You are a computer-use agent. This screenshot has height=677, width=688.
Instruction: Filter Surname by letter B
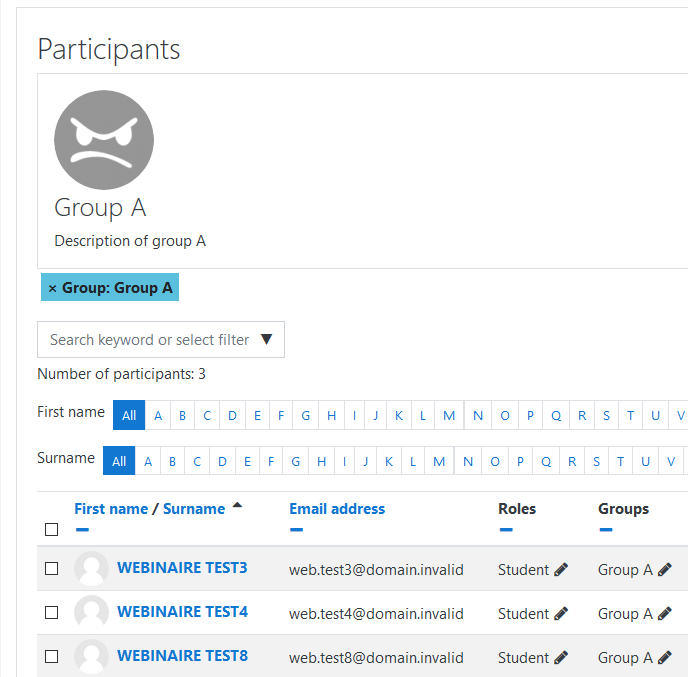pos(172,461)
